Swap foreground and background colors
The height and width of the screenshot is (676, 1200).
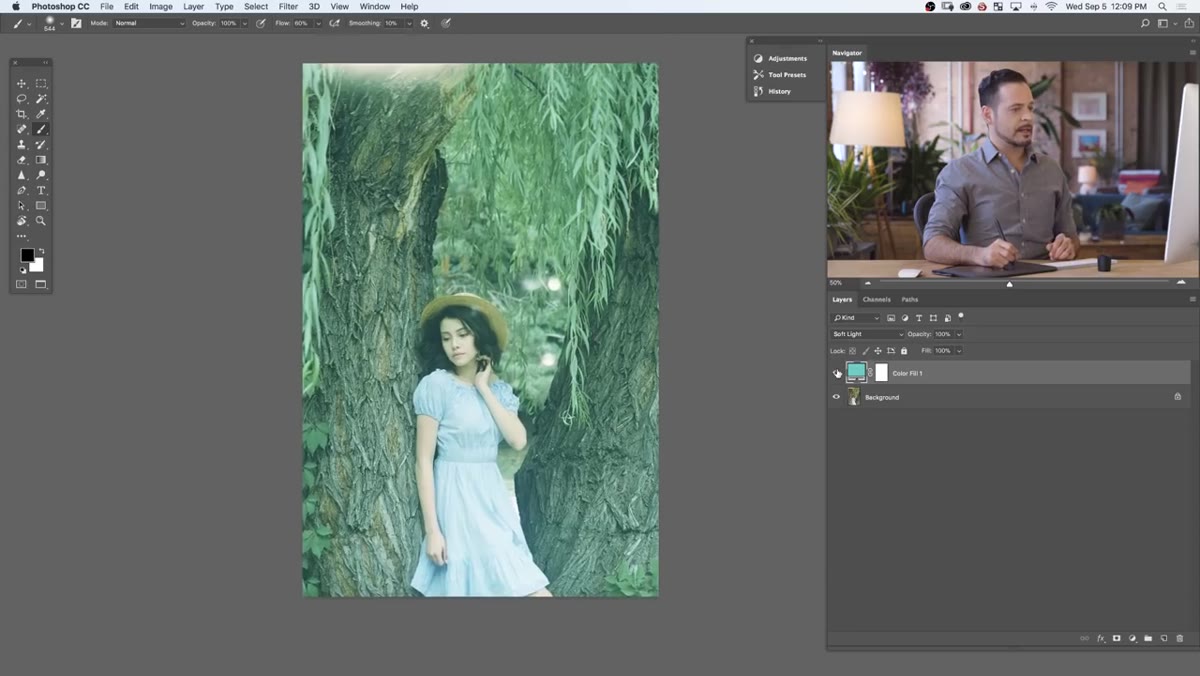(x=41, y=251)
